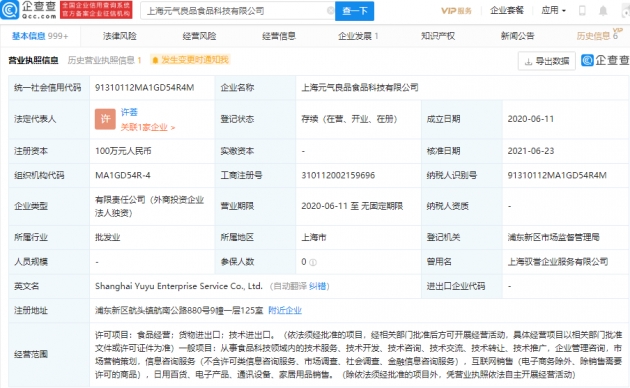Click 批发业 industry value

click(107, 237)
